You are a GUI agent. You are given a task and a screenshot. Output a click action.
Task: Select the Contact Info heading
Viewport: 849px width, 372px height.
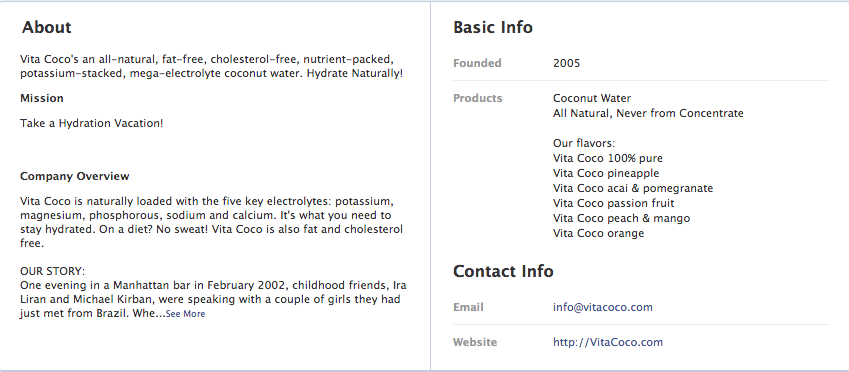503,271
